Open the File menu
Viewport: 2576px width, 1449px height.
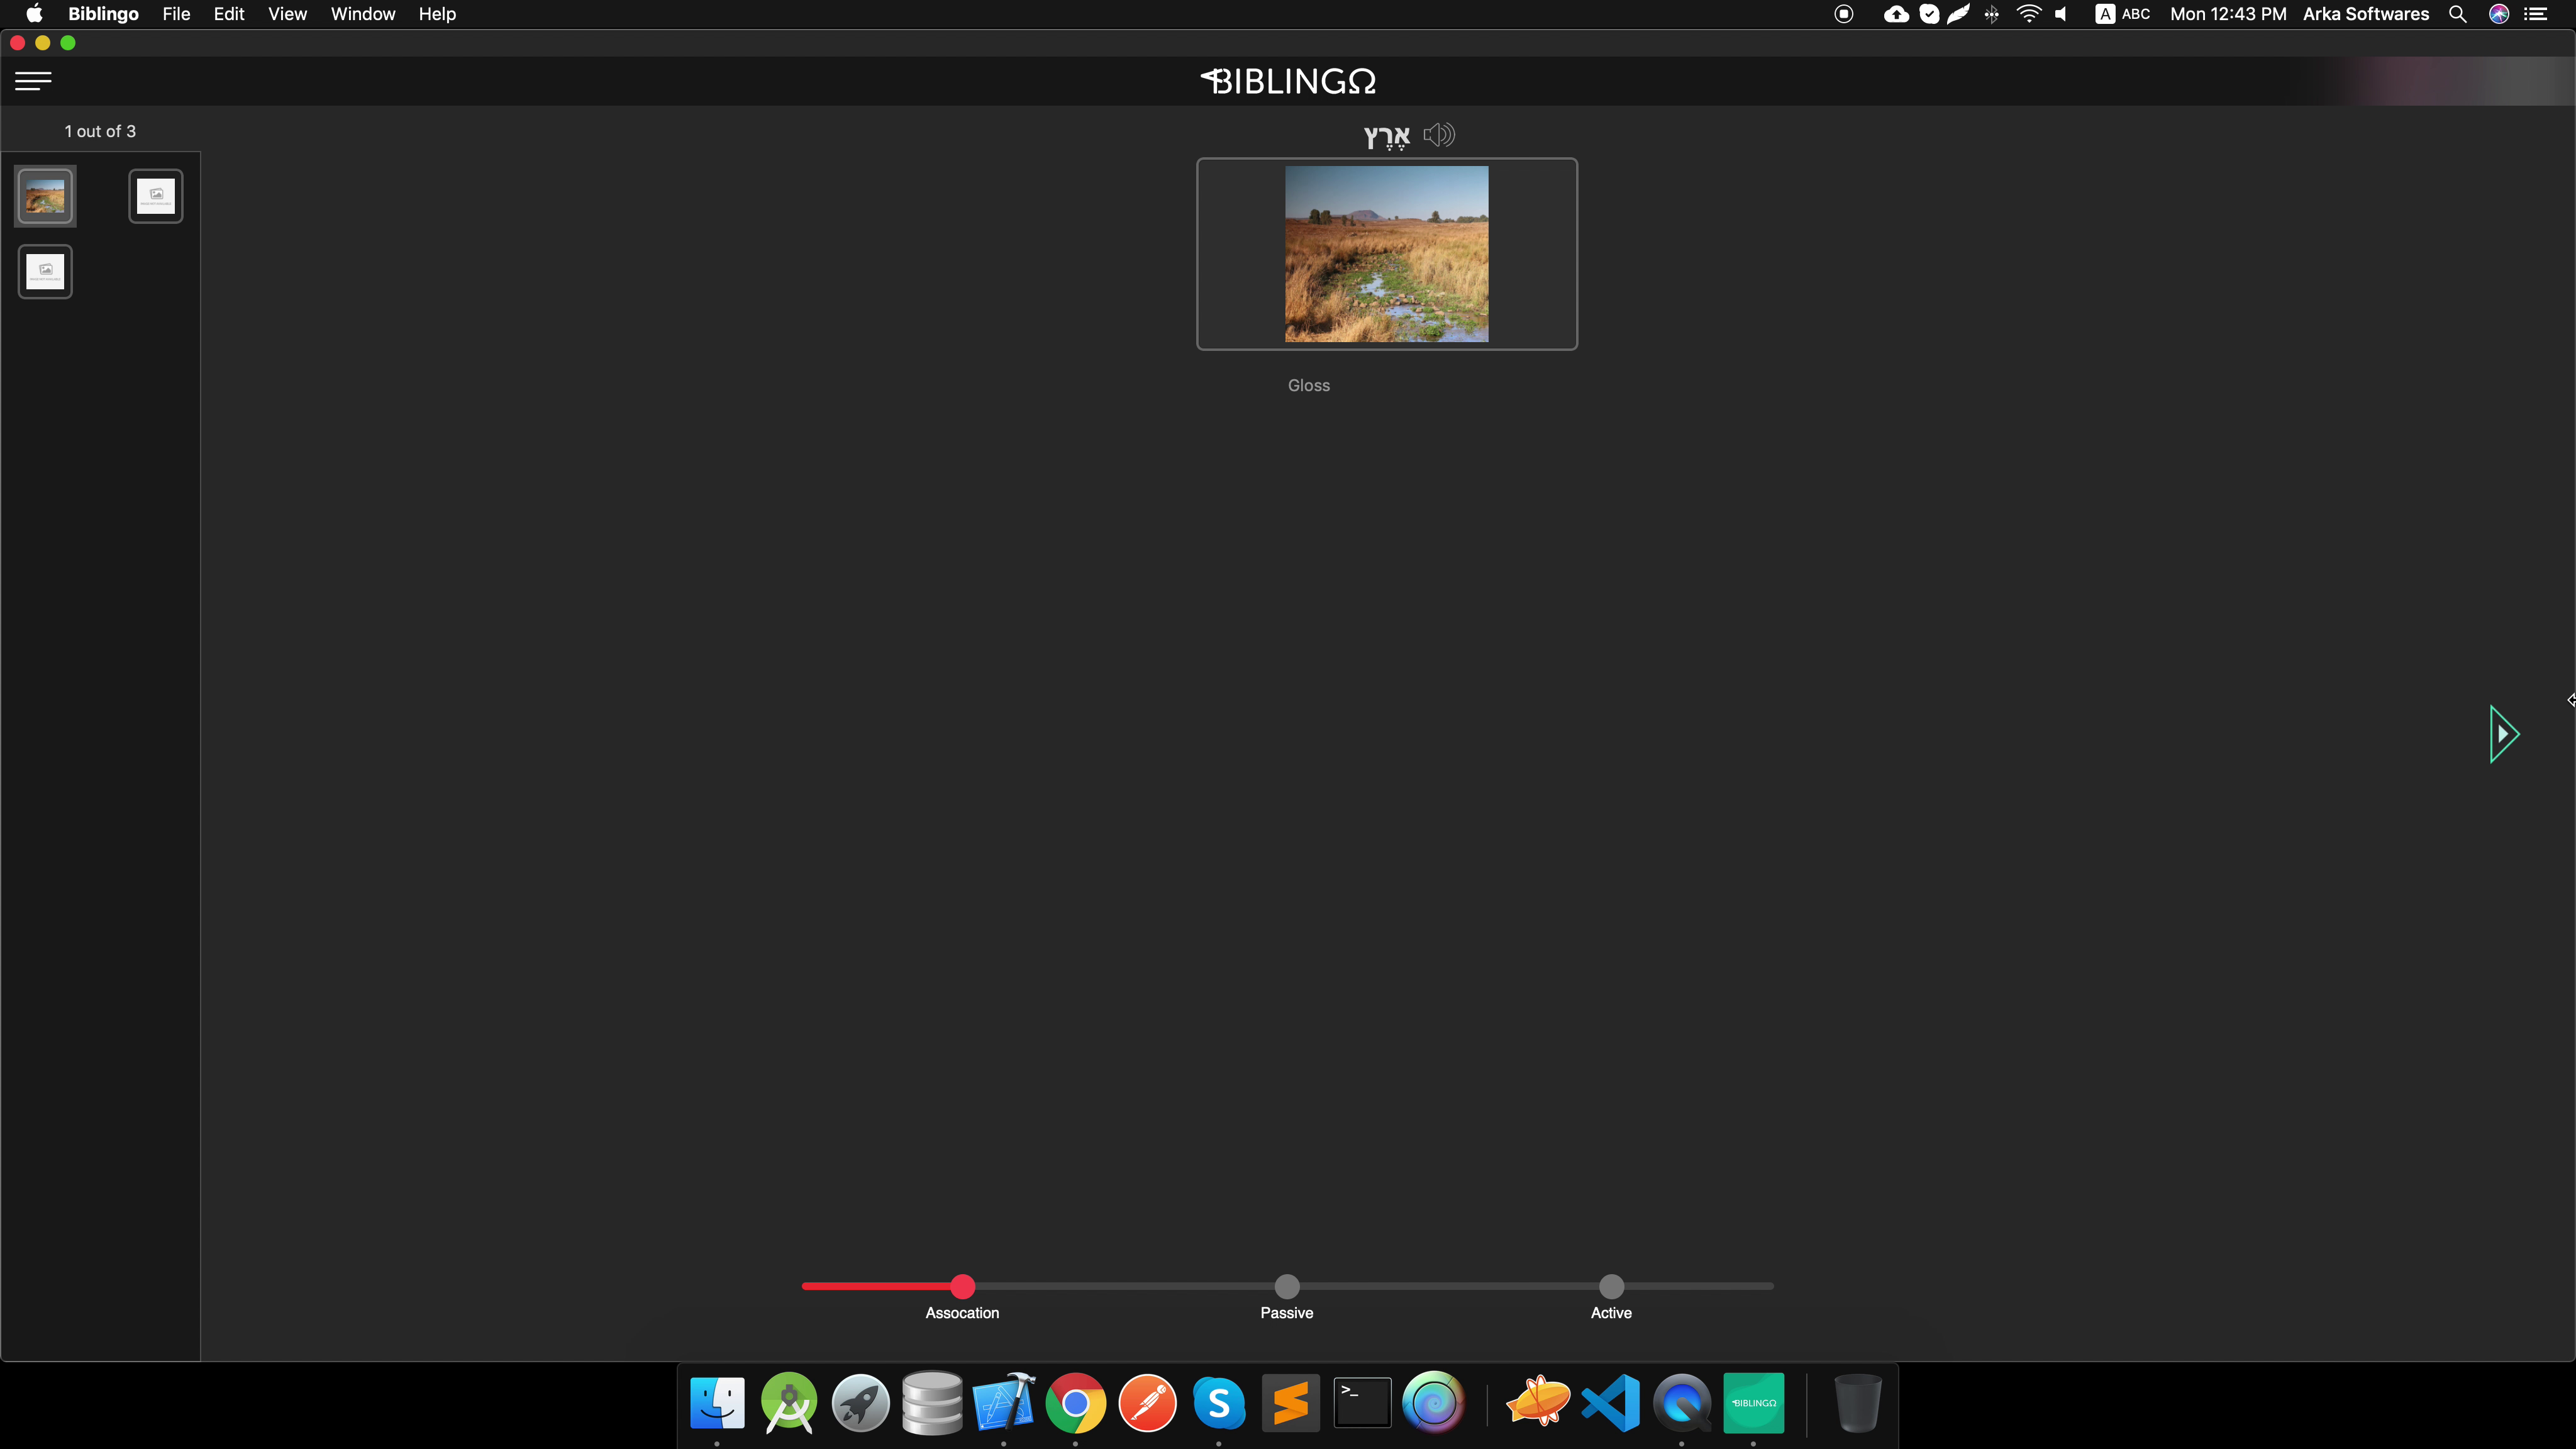click(176, 14)
